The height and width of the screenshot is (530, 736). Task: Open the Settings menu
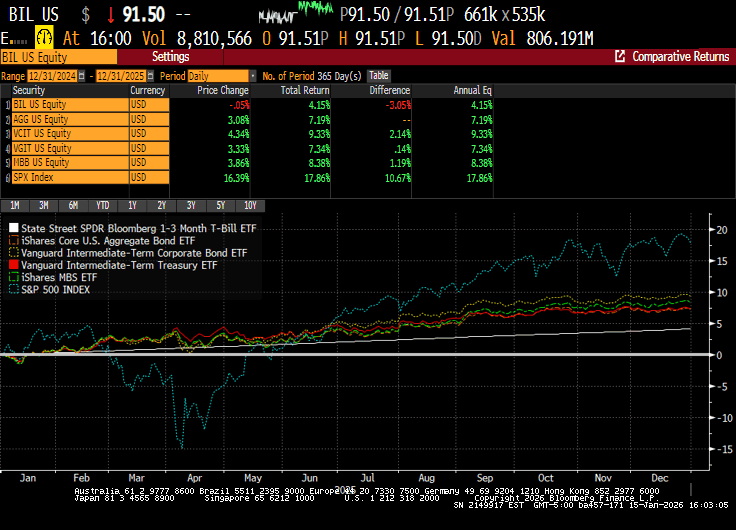(x=170, y=57)
